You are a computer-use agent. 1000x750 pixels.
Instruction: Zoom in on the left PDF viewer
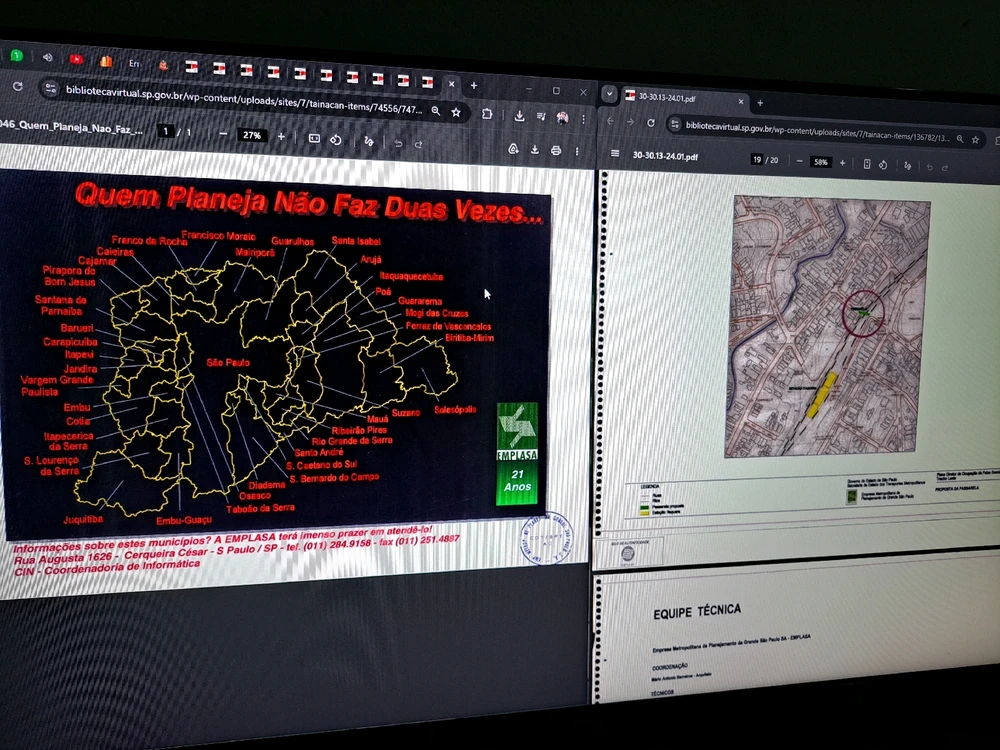point(281,136)
